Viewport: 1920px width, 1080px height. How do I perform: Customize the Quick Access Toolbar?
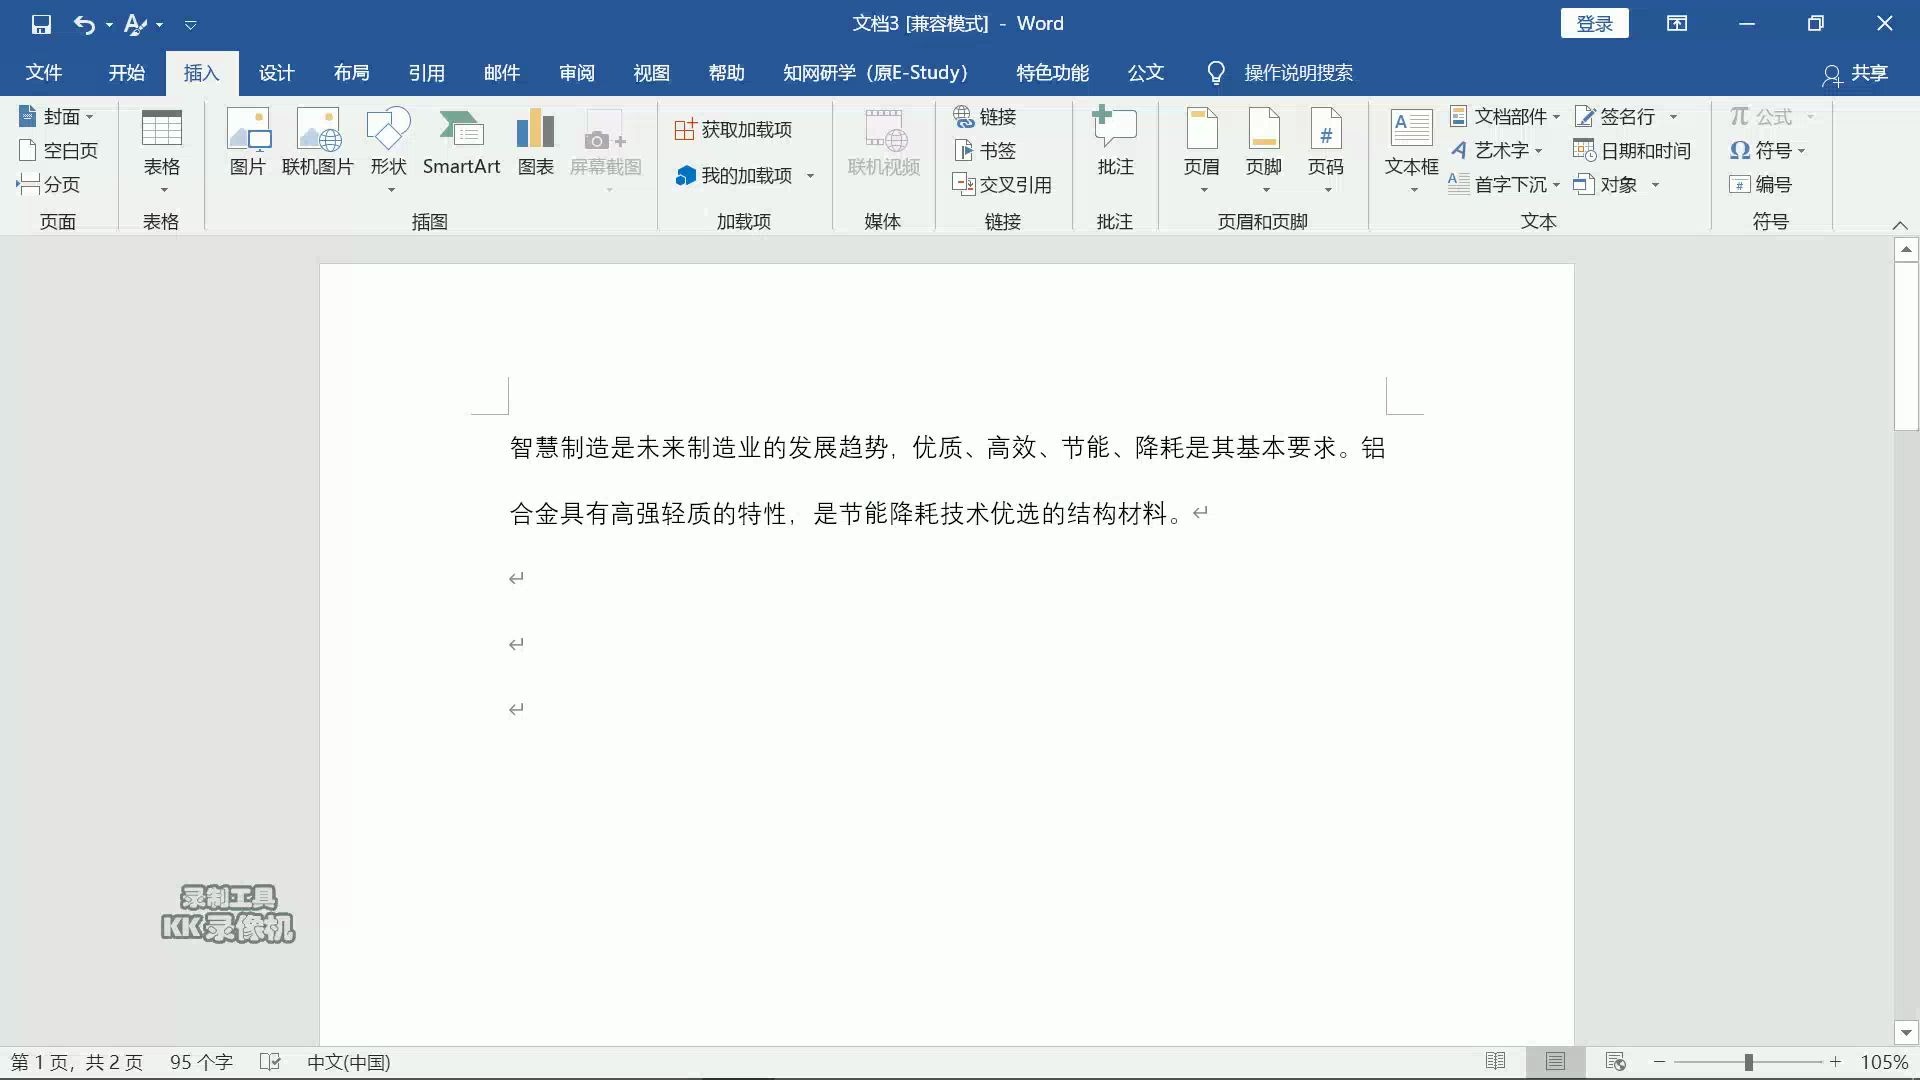tap(190, 25)
